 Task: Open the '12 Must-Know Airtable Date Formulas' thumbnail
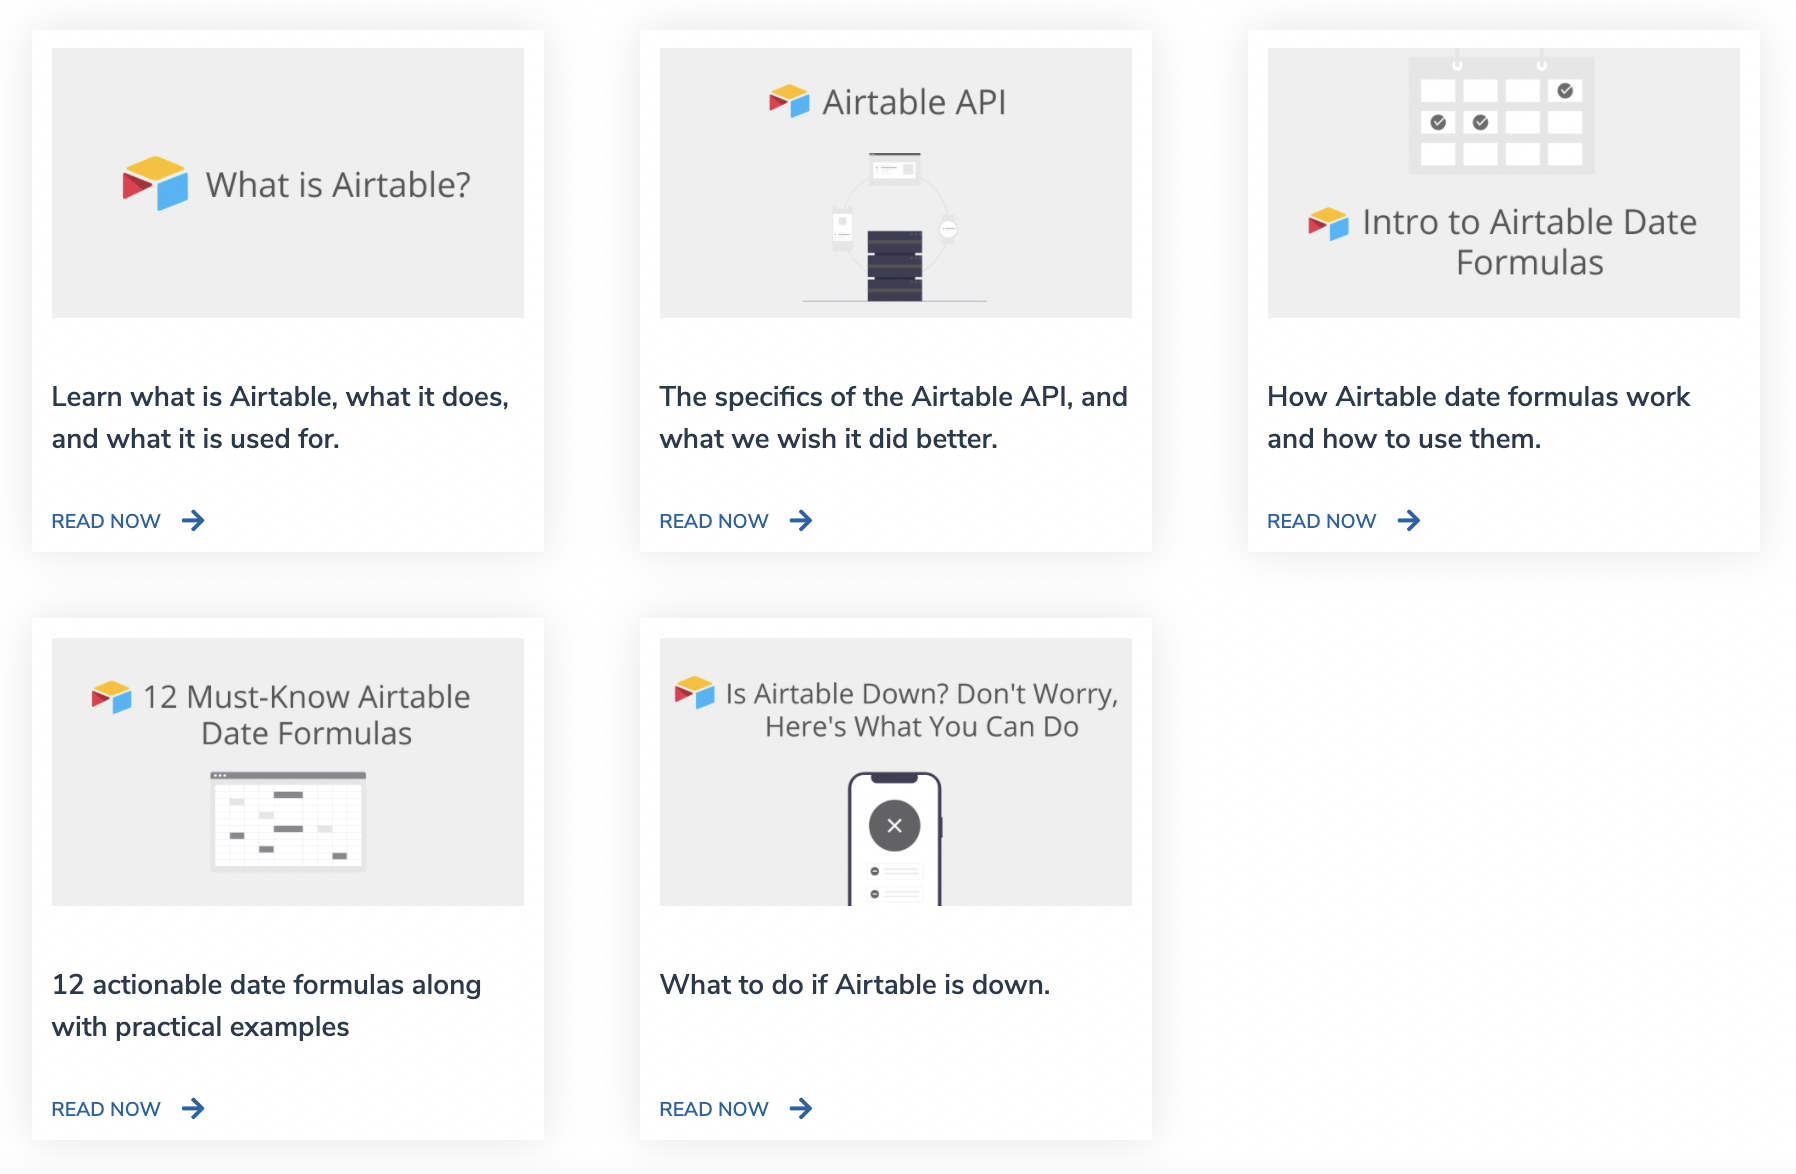(x=288, y=772)
